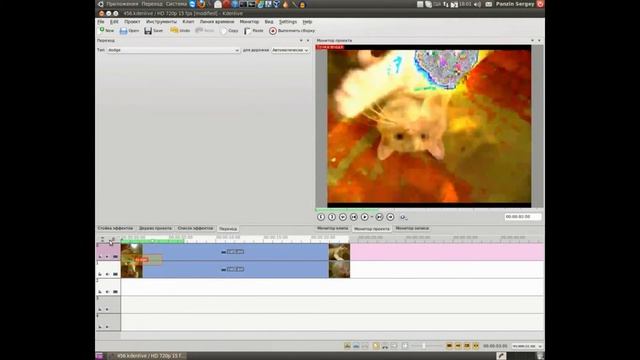
Task: Open the Вид menu
Action: [x=269, y=22]
